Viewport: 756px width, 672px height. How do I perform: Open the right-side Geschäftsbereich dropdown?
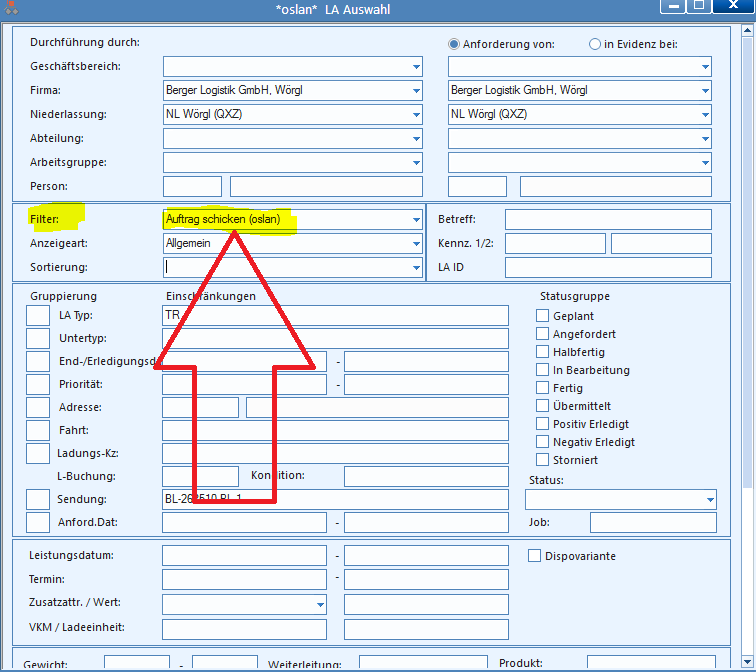pos(705,67)
